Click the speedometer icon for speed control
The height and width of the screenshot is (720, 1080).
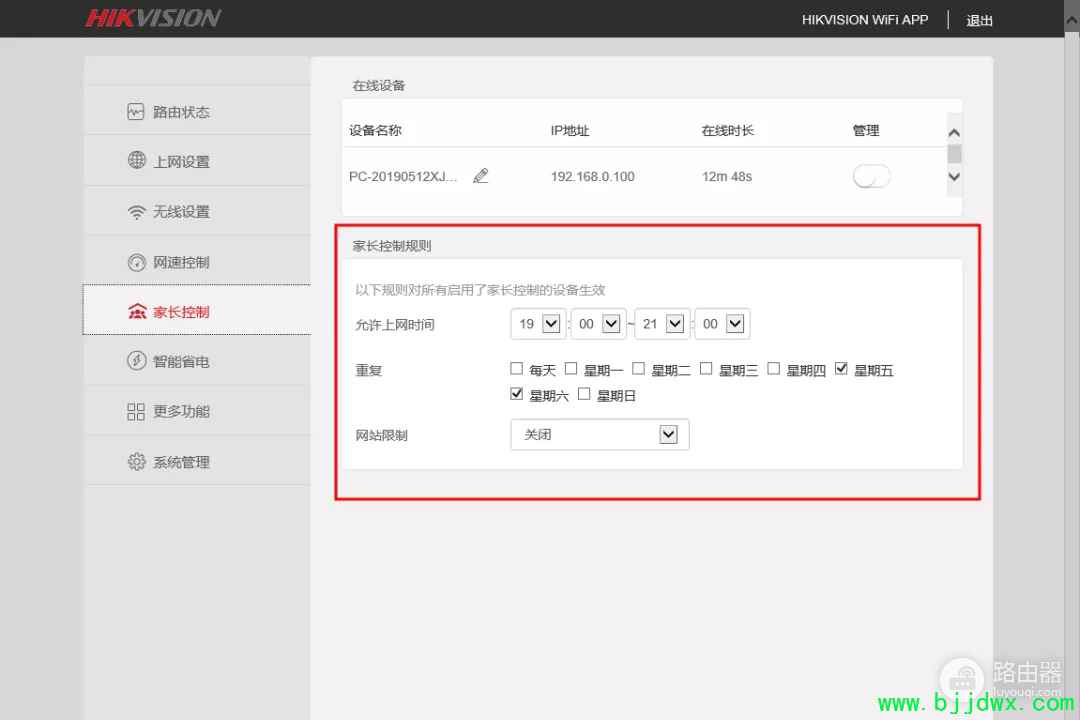pos(137,262)
